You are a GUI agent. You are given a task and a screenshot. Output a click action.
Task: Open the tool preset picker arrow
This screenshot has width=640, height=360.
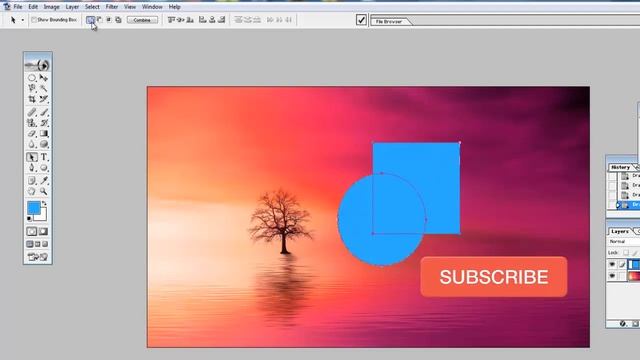(22, 20)
